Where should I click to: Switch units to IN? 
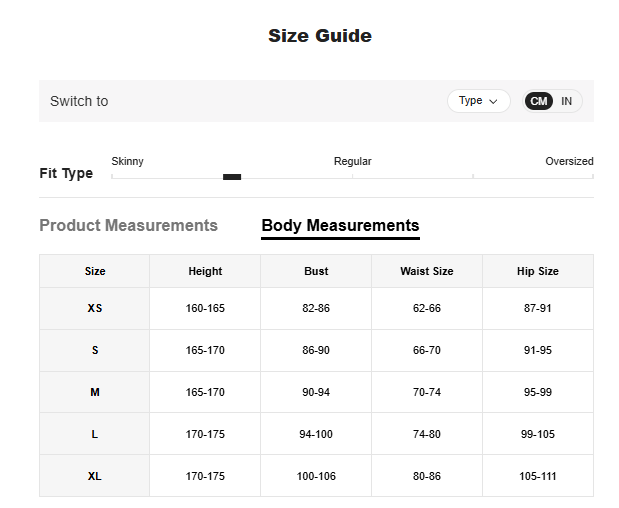566,101
